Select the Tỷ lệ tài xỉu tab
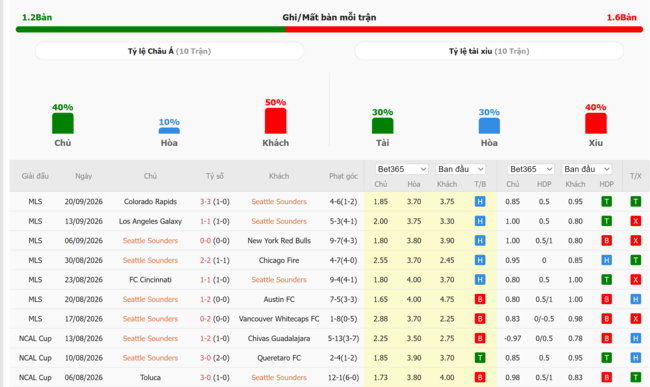This screenshot has width=650, height=387. pos(489,51)
